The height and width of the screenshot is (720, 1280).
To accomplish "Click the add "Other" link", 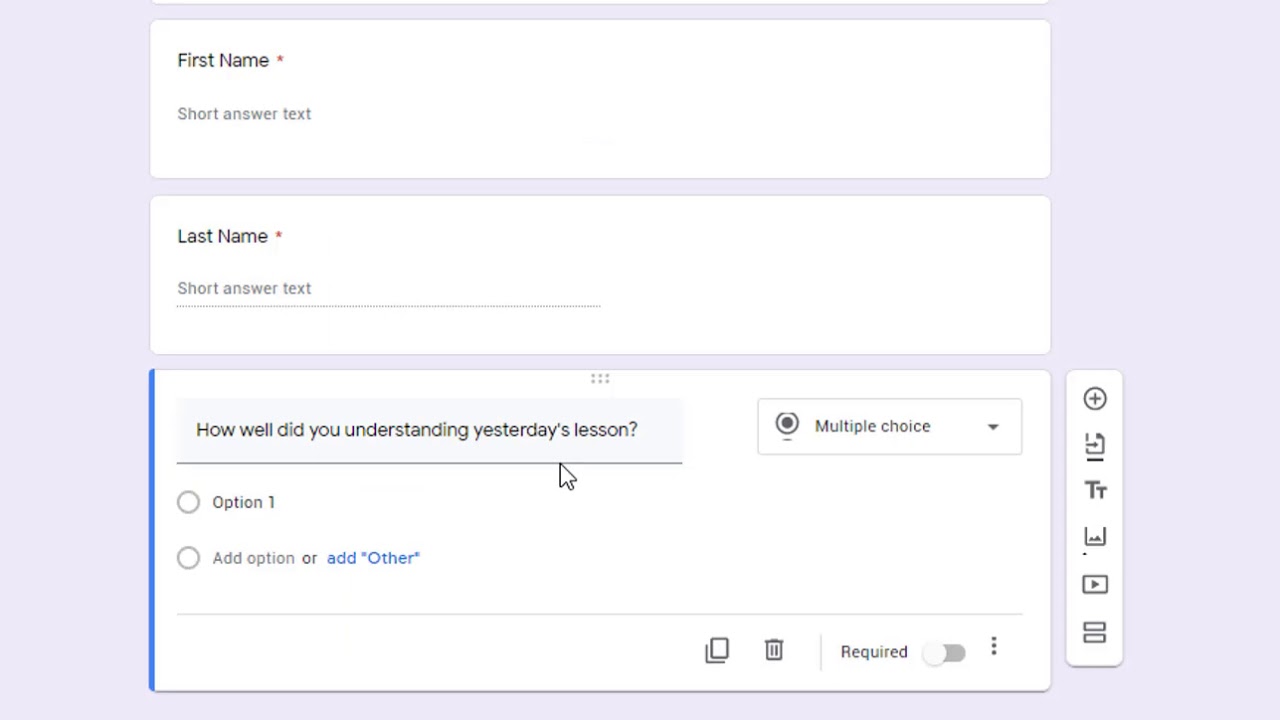I will [373, 558].
